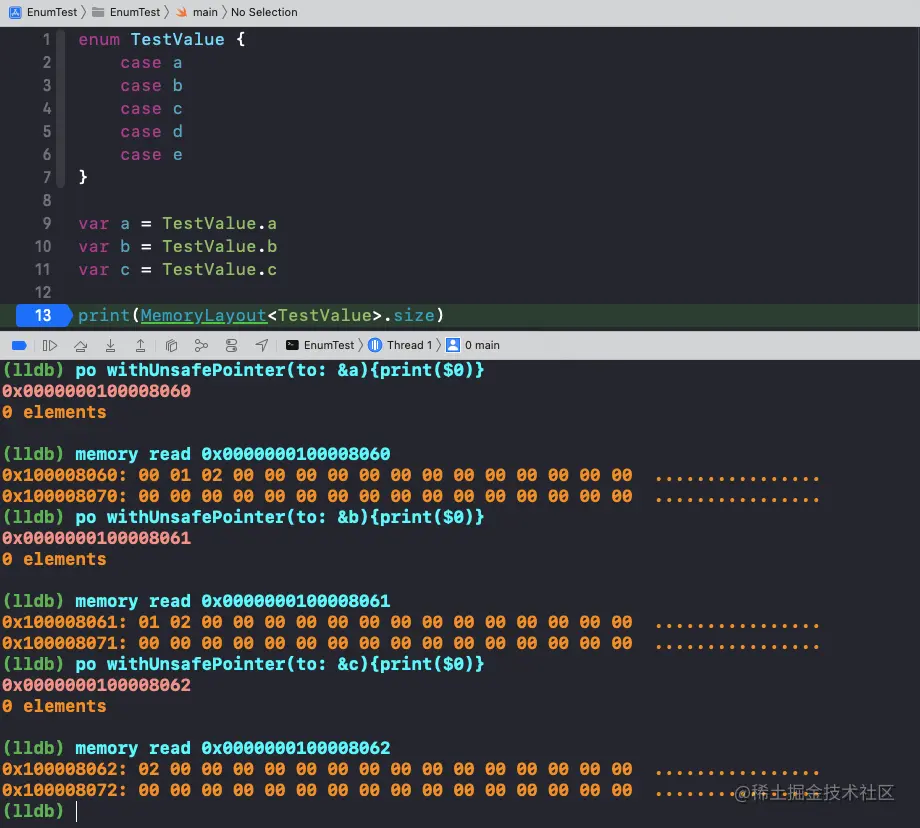Image resolution: width=920 pixels, height=828 pixels.
Task: Click the 'po withUnsafePointer(to: &c)' command
Action: [x=279, y=664]
